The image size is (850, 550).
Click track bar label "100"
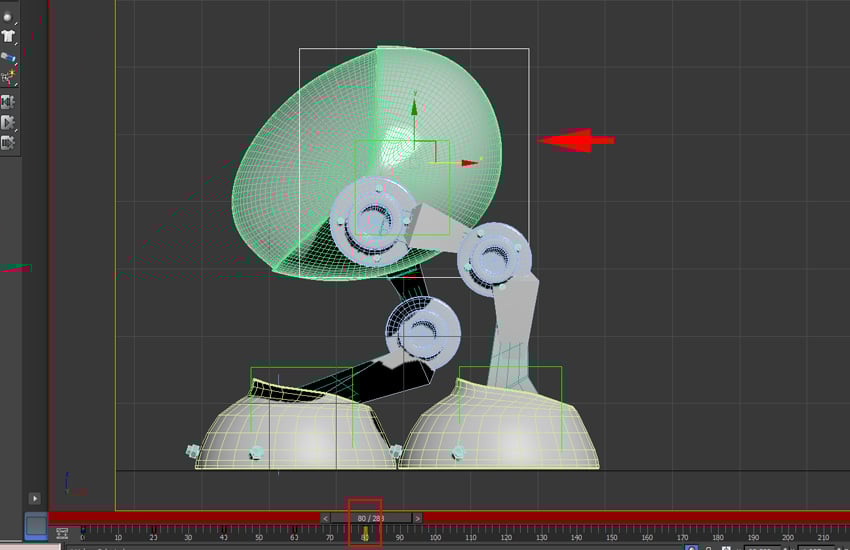tap(435, 538)
